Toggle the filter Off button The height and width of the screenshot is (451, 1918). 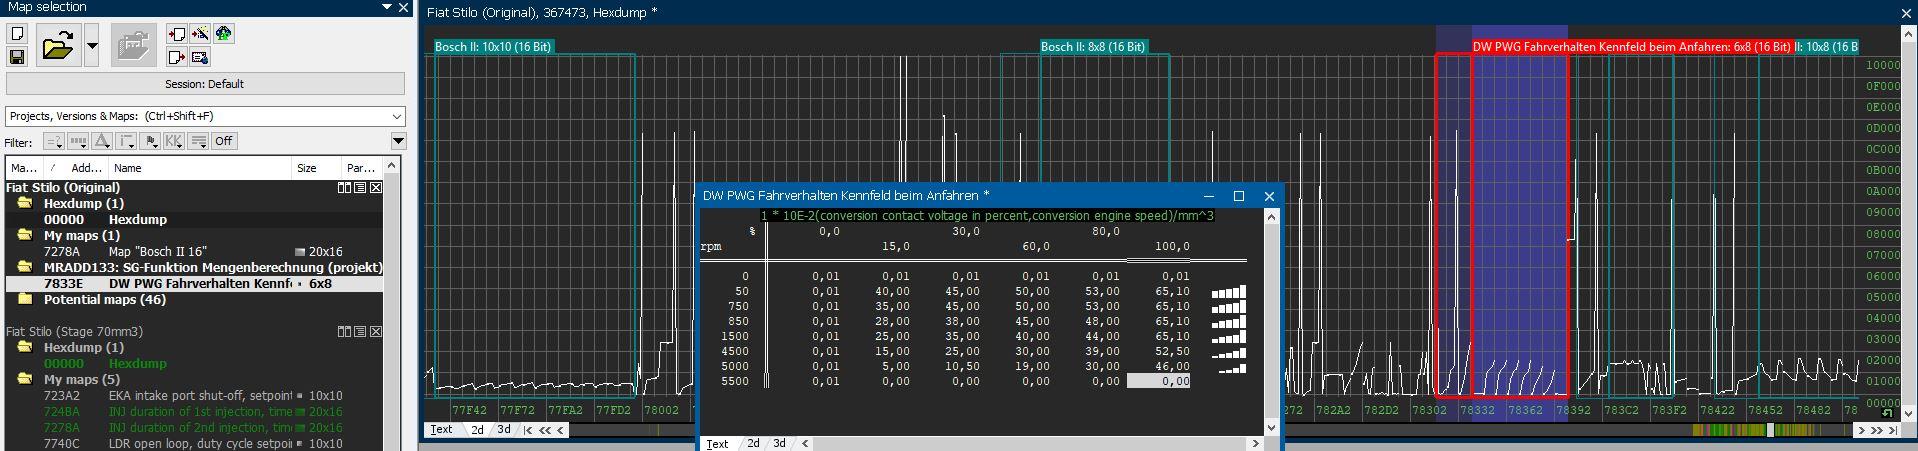(224, 141)
